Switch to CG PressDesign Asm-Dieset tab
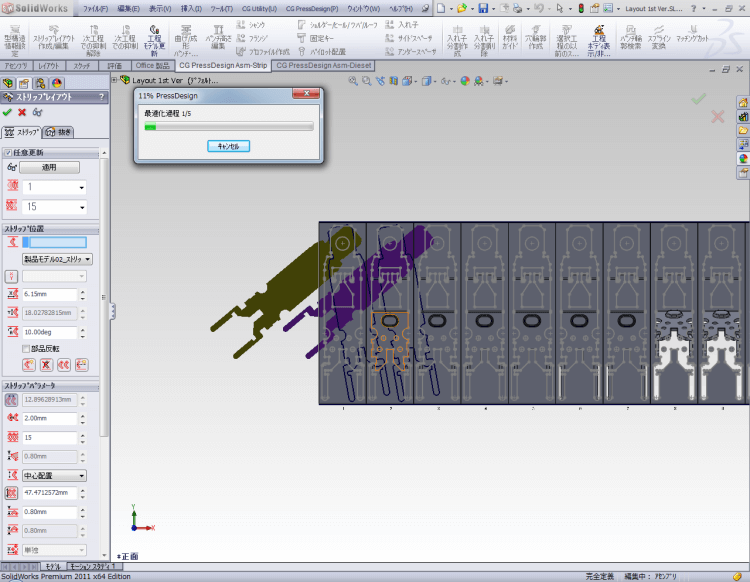 [324, 66]
